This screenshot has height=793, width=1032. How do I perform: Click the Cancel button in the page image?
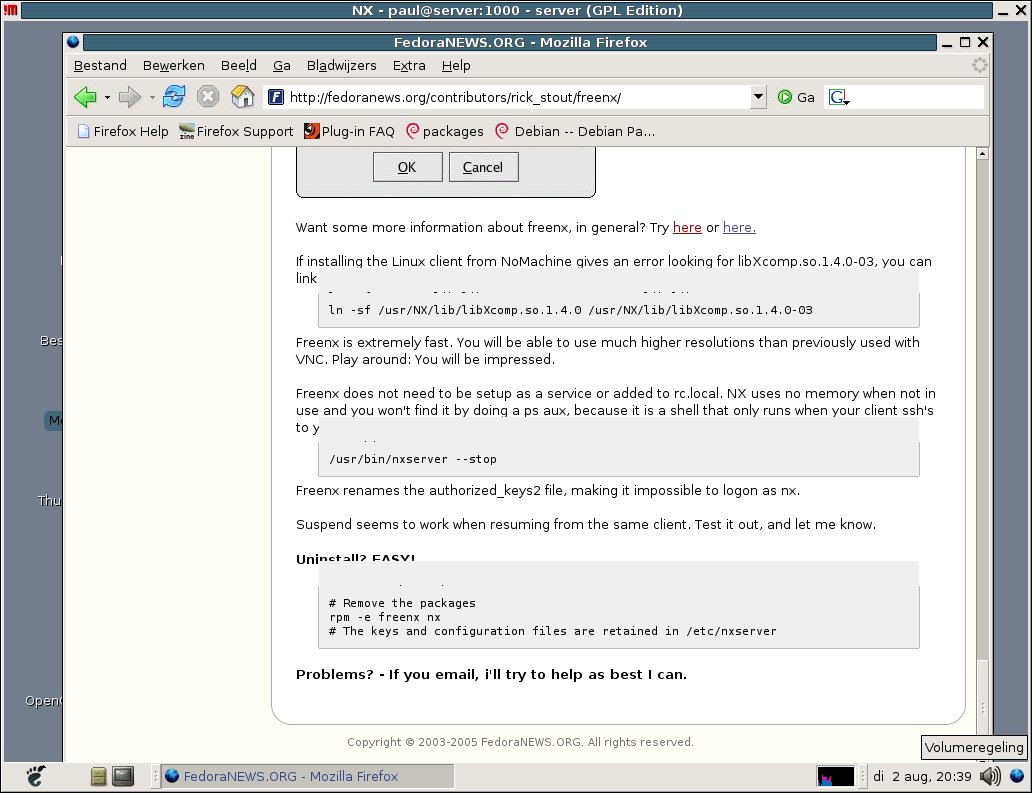point(483,167)
